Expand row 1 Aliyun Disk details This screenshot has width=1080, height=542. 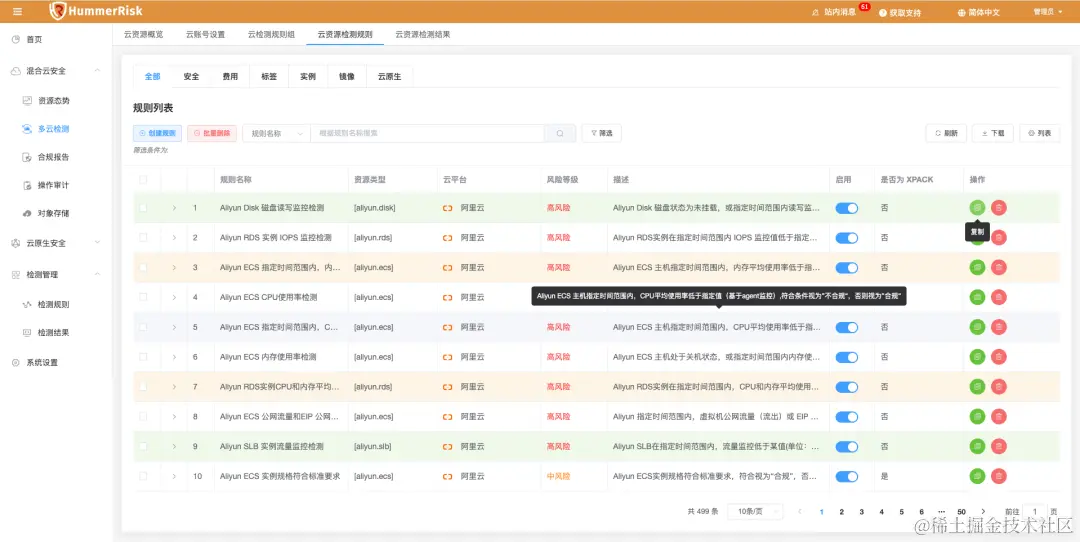pos(174,208)
